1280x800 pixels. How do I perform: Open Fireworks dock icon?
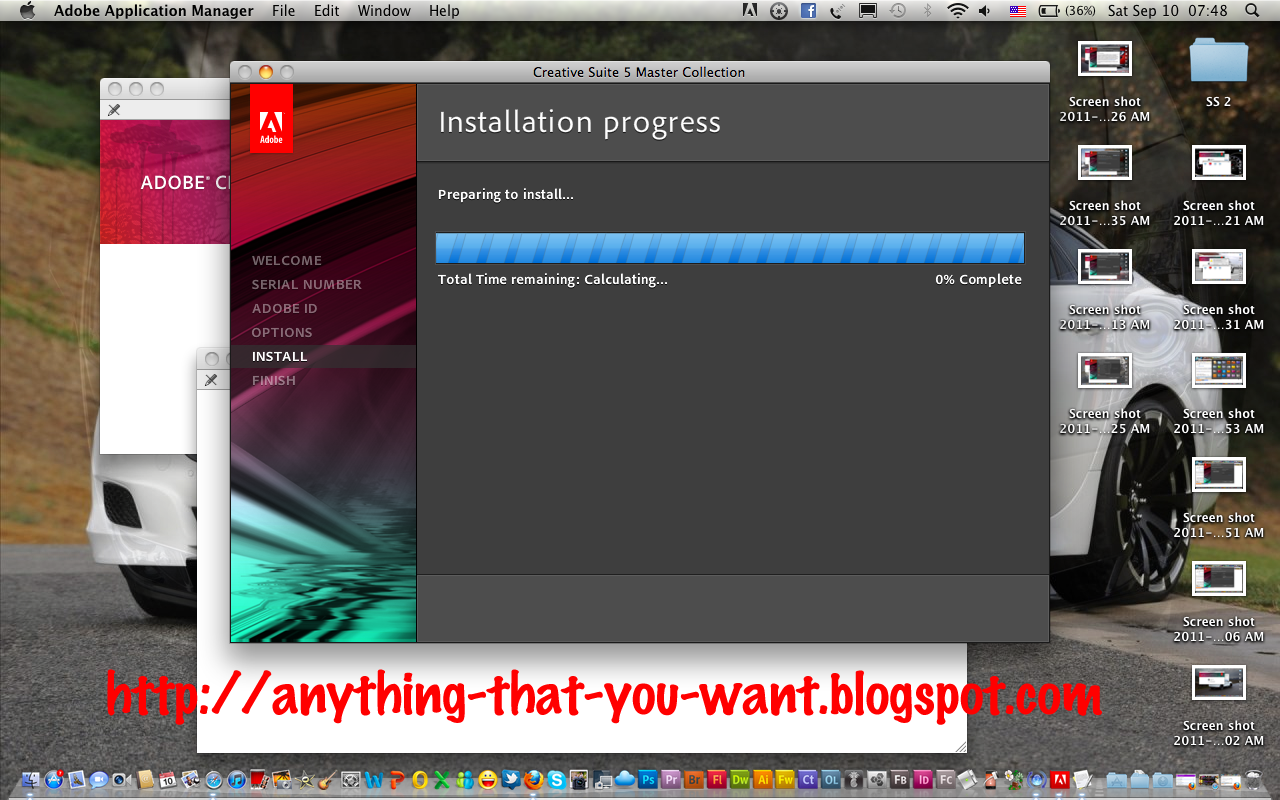click(786, 780)
